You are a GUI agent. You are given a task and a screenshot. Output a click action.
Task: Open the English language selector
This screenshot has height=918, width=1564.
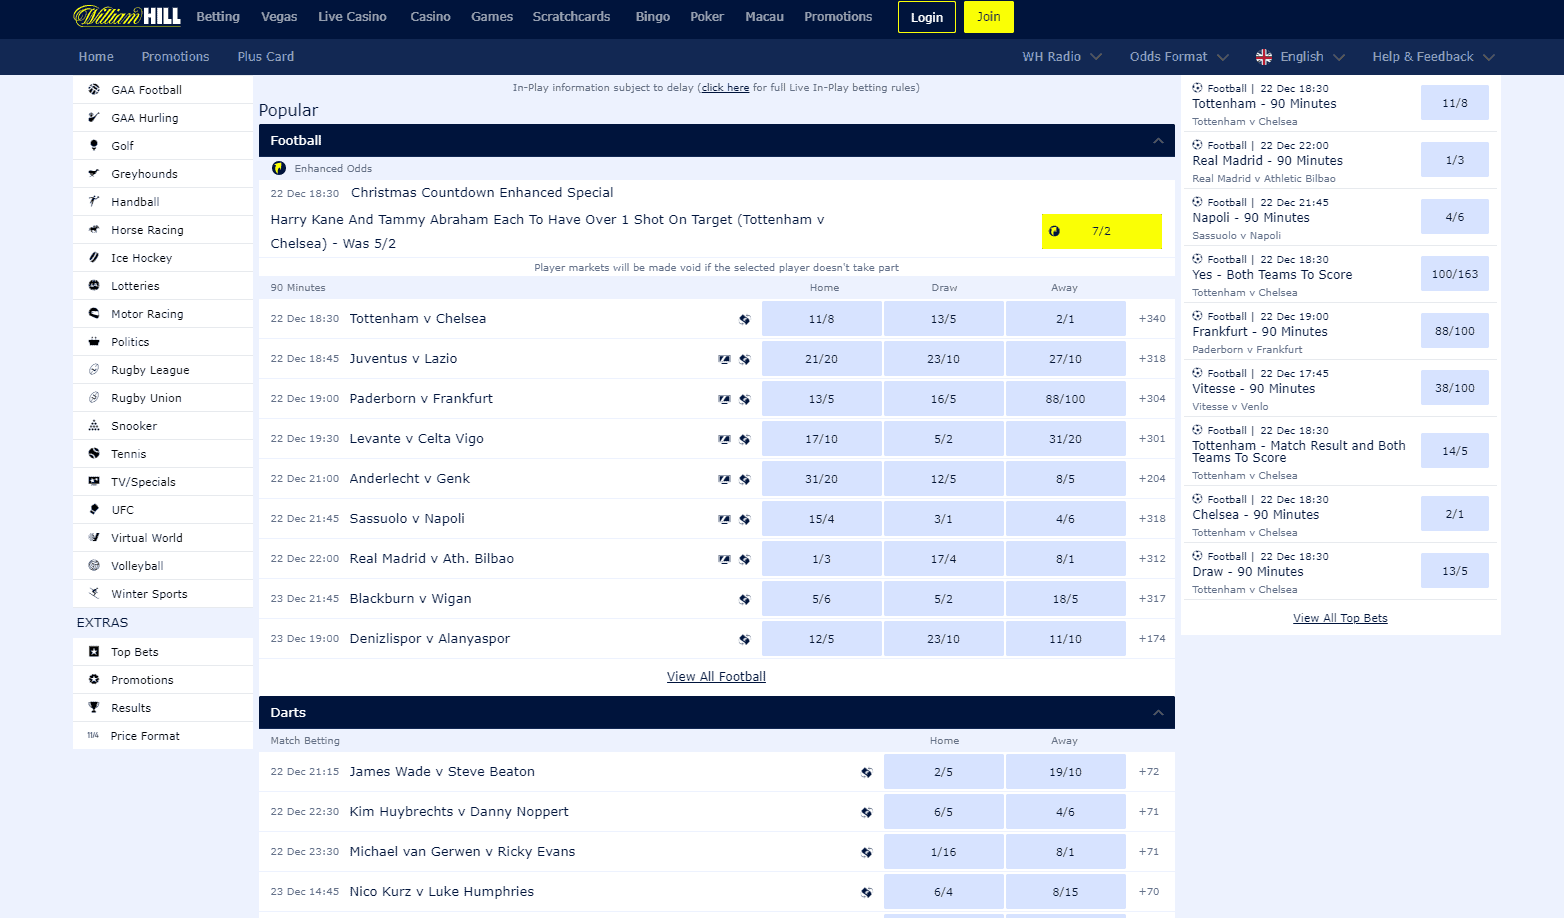coord(1298,56)
